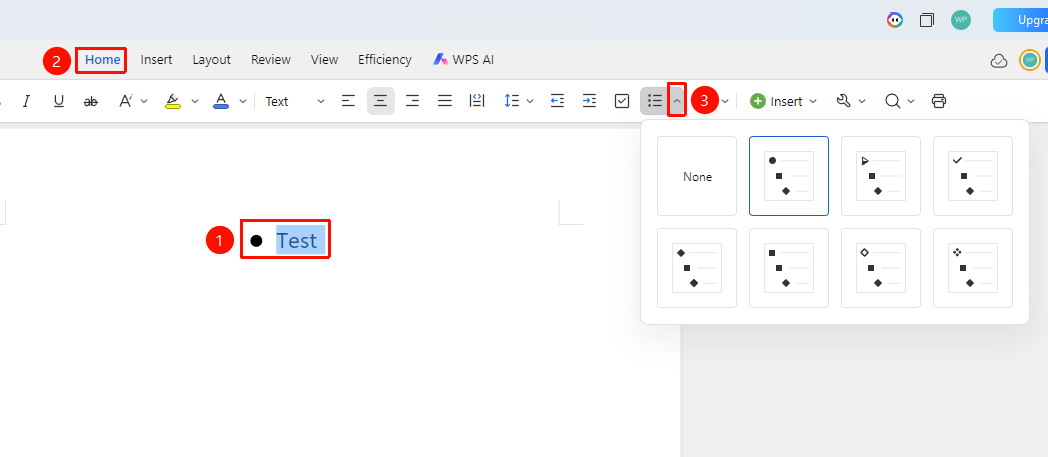Open the Text style dropdown
The image size is (1048, 457).
pos(295,102)
